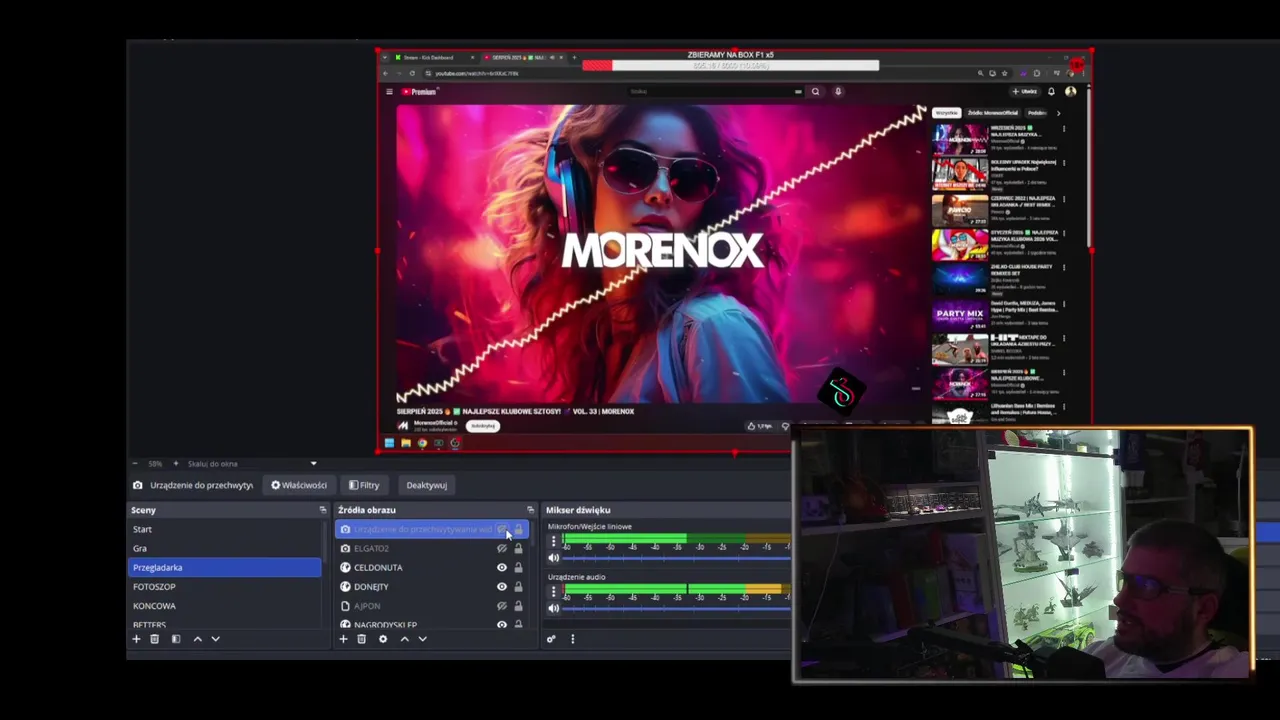
Task: Hide the CELDONUTA source
Action: (502, 567)
